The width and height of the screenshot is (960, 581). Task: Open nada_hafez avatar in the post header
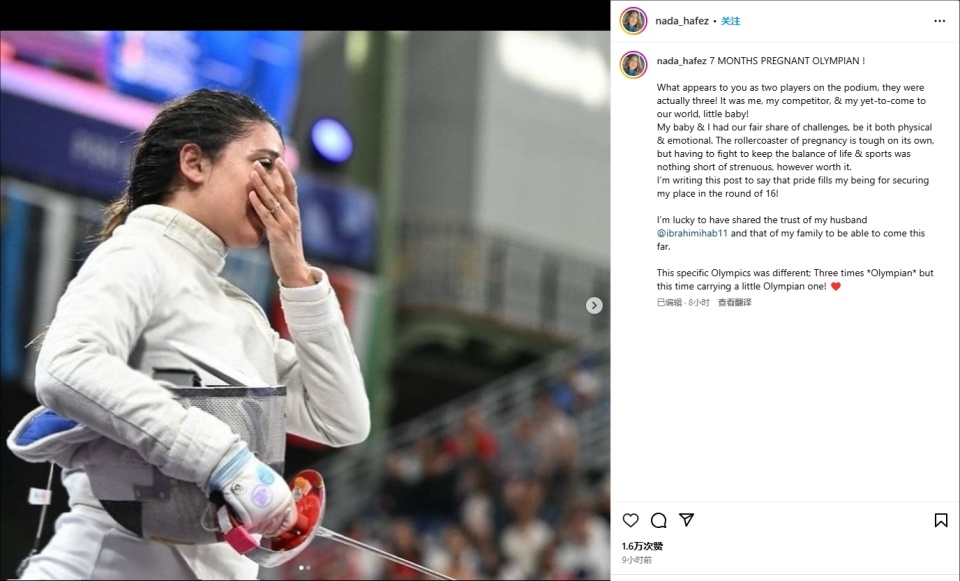(x=634, y=21)
